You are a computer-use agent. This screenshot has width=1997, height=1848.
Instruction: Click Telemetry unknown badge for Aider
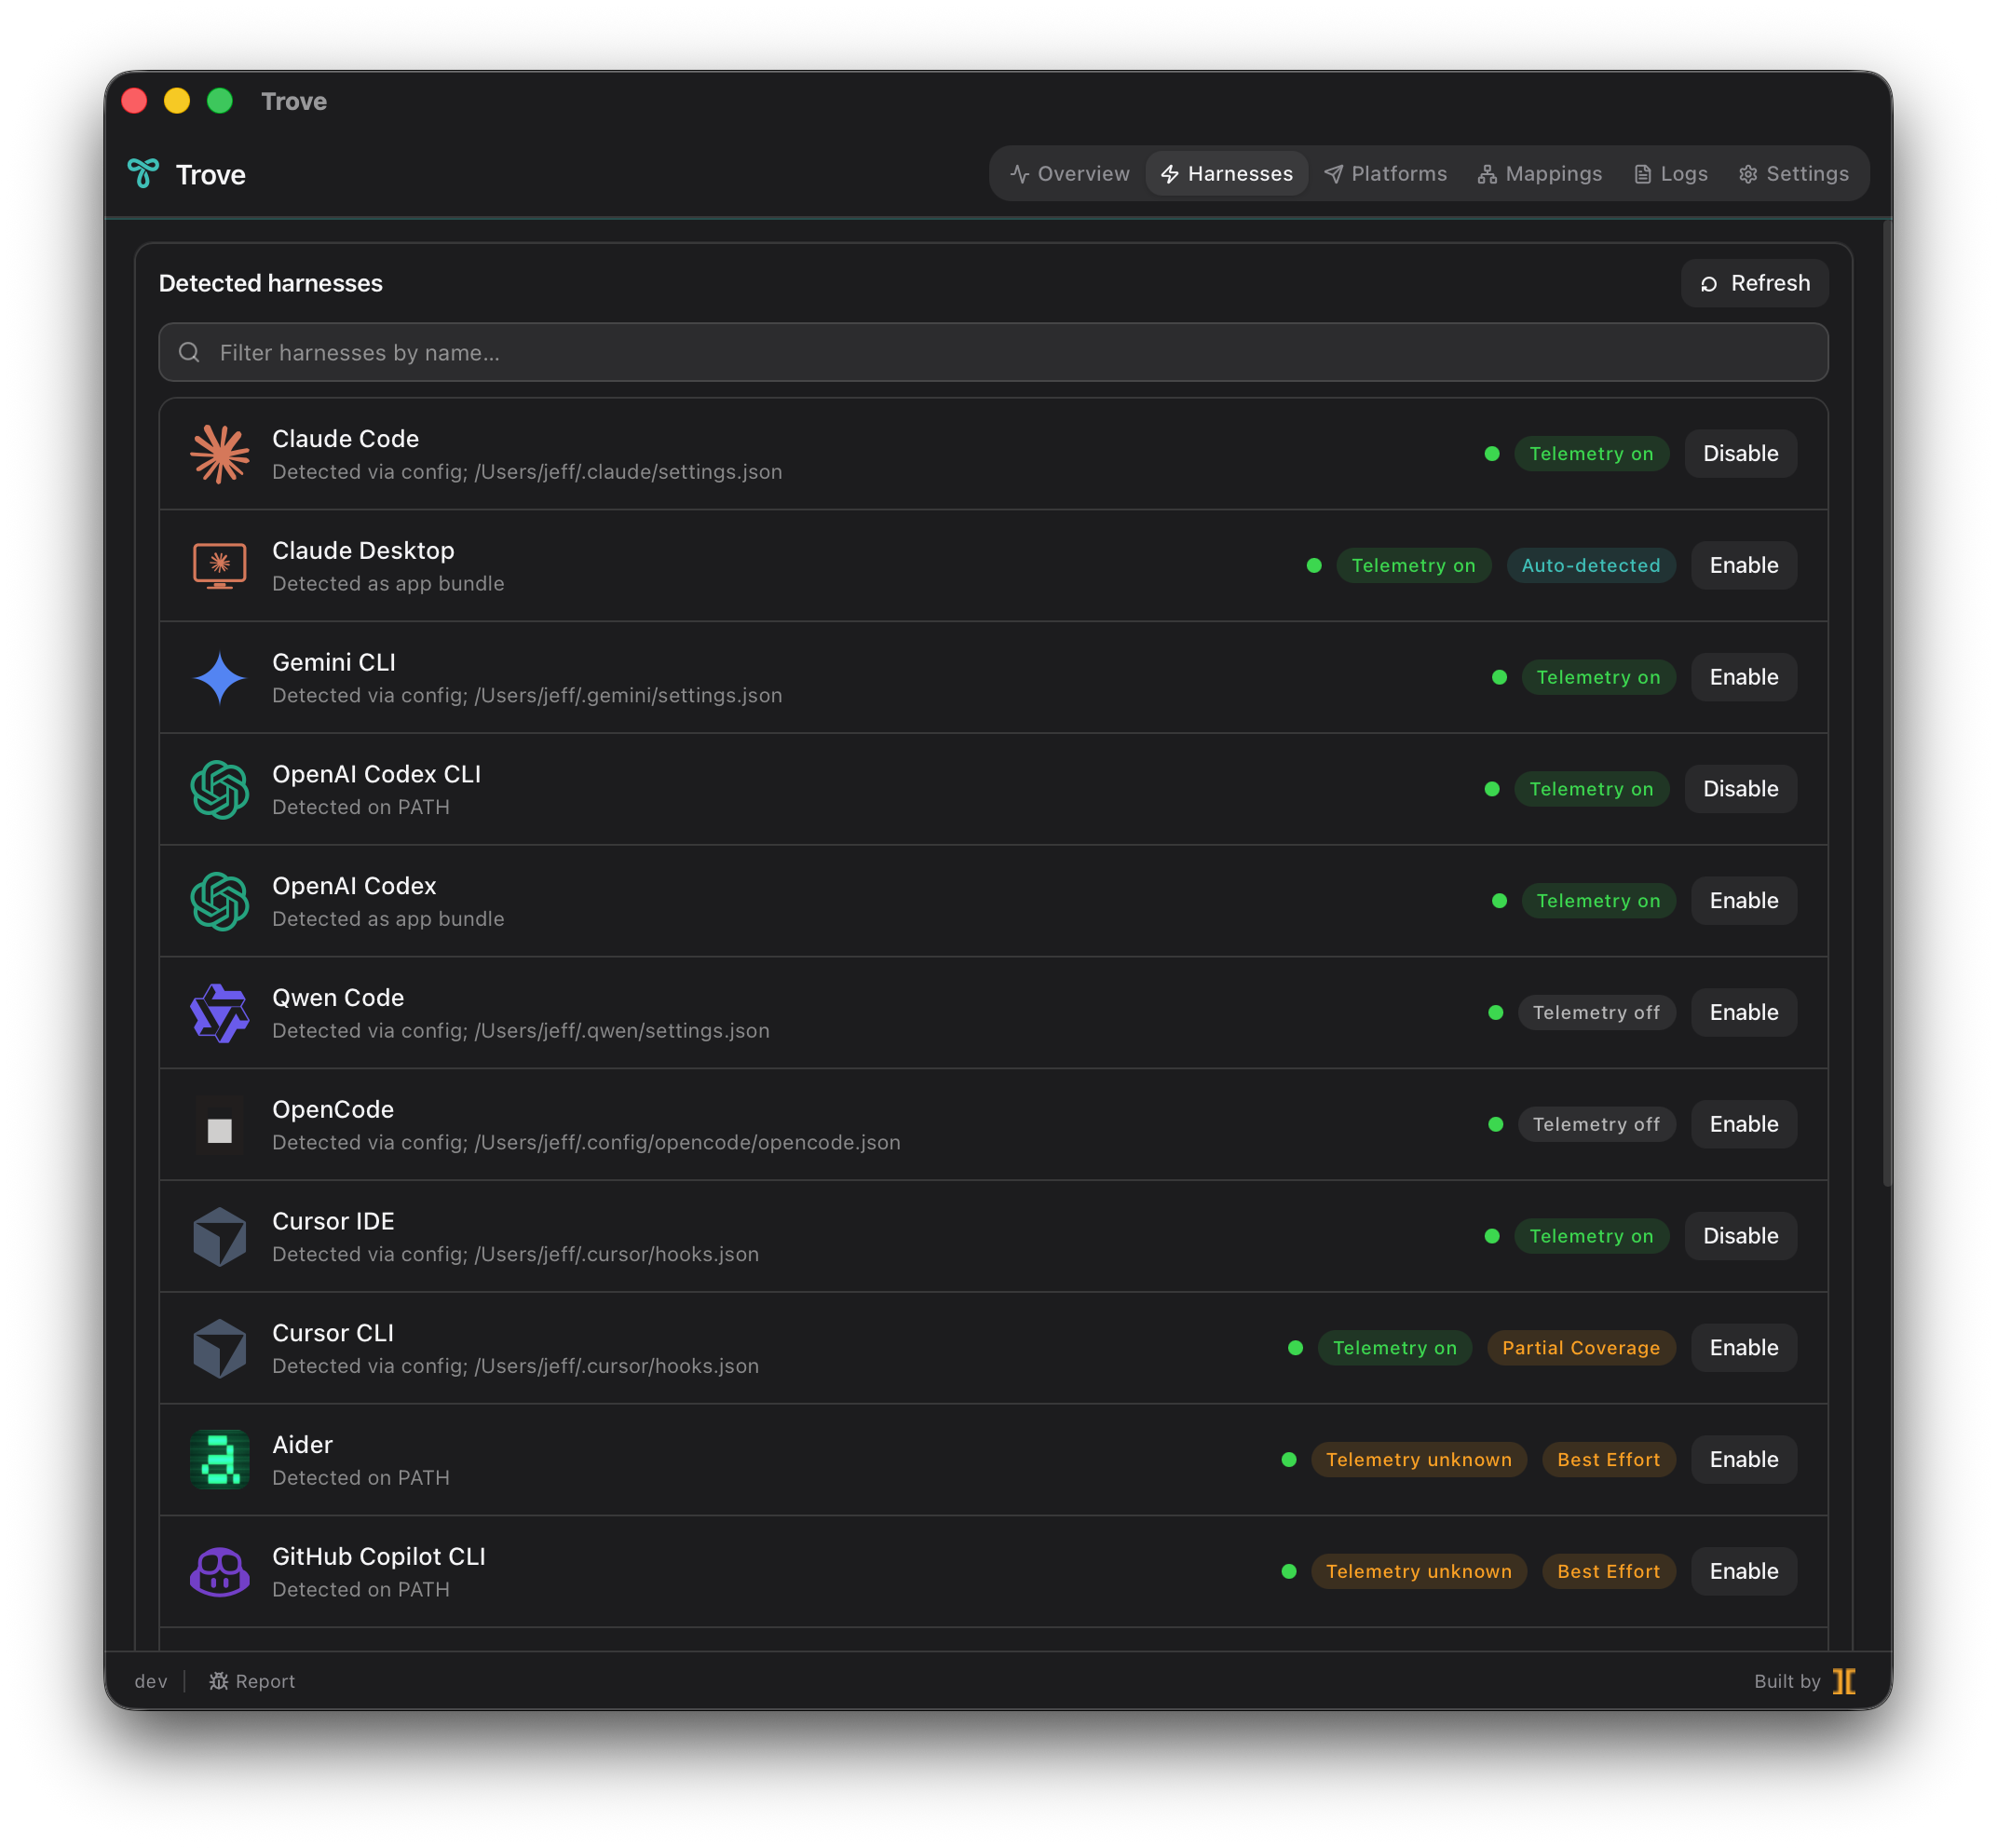click(x=1418, y=1460)
